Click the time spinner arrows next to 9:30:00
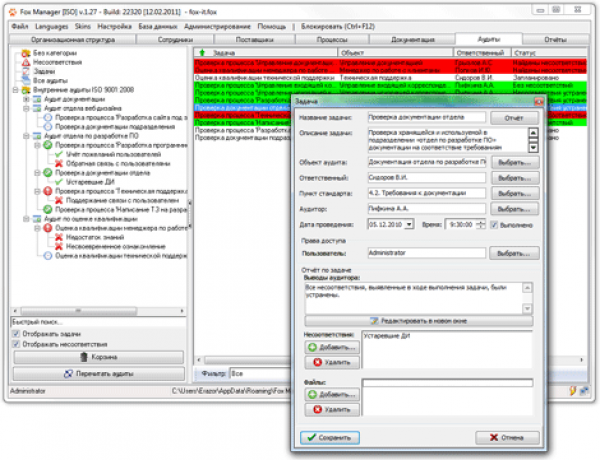 click(484, 225)
